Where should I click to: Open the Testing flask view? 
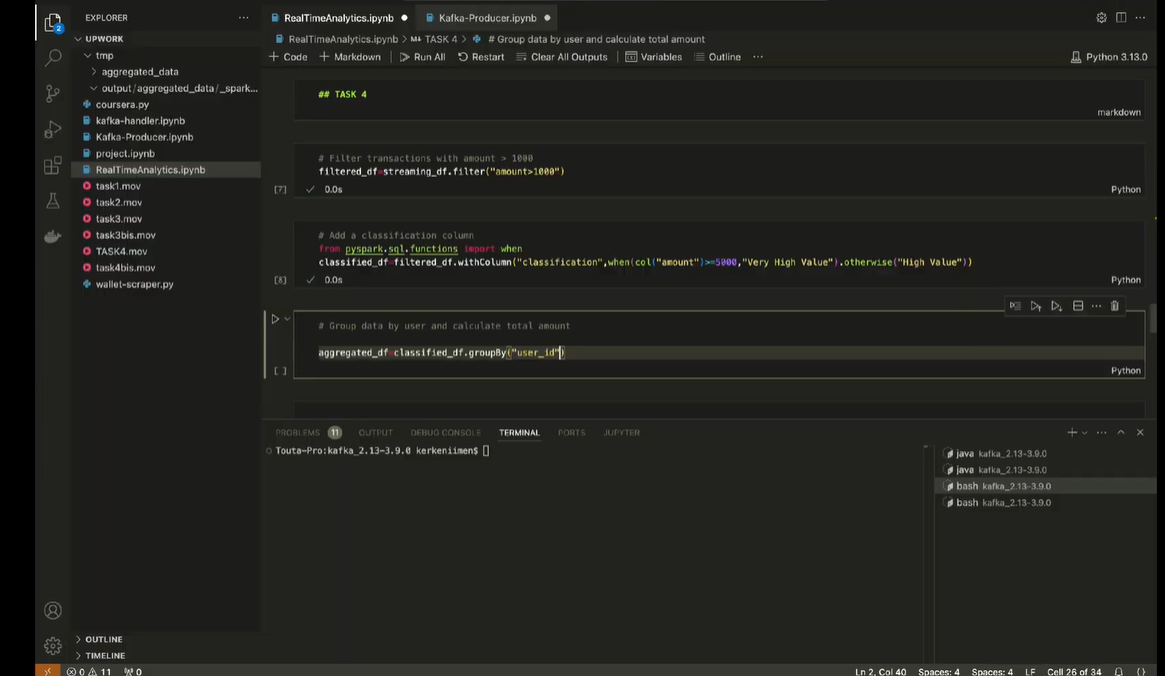(x=53, y=201)
